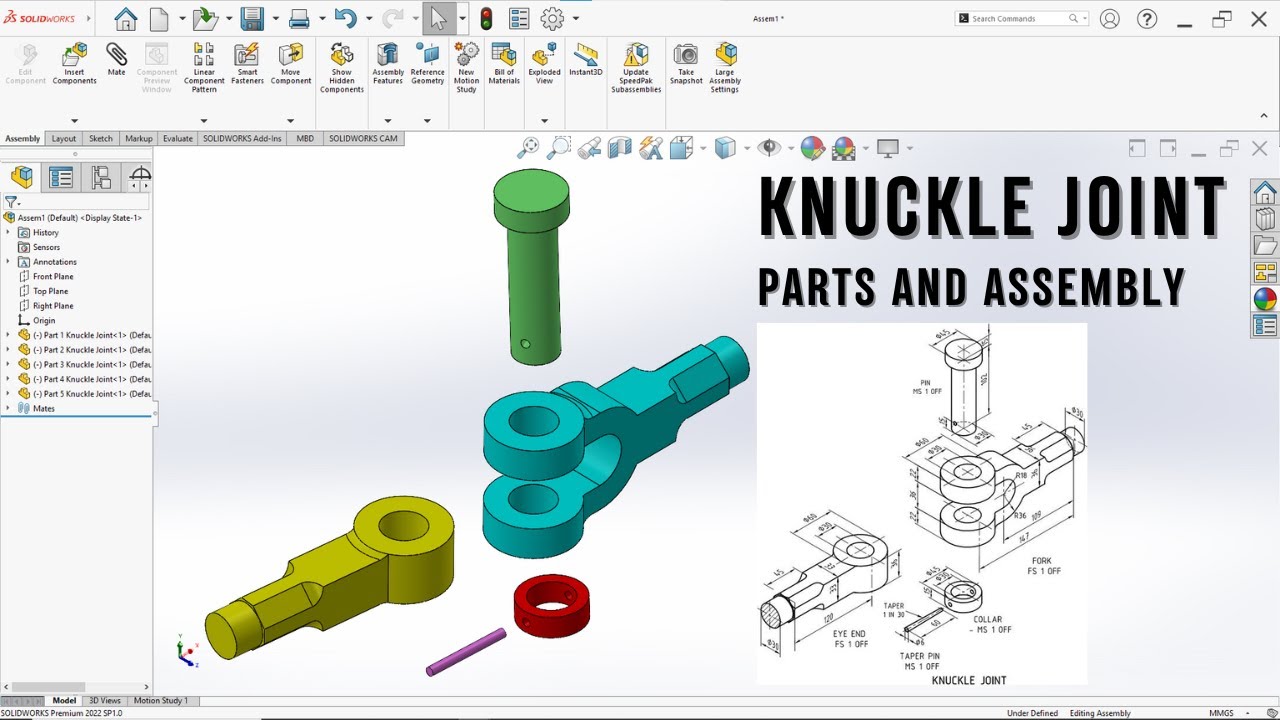
Task: Click Update SpeedPak Subassemblies
Action: point(636,68)
